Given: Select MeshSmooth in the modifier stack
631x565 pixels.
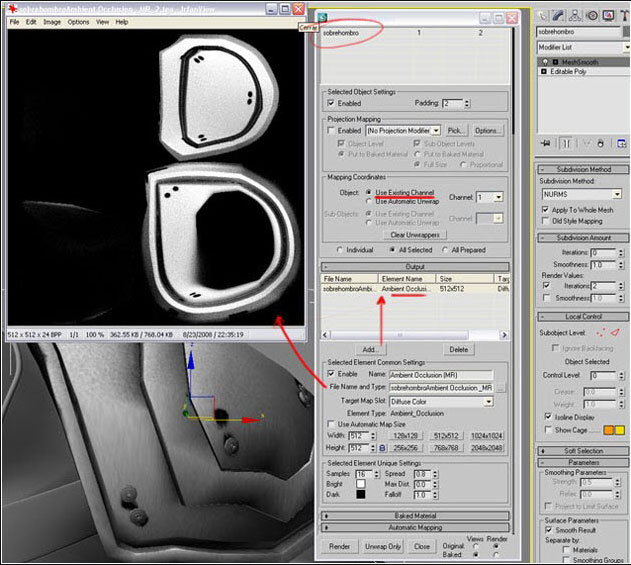Looking at the screenshot, I should 582,60.
